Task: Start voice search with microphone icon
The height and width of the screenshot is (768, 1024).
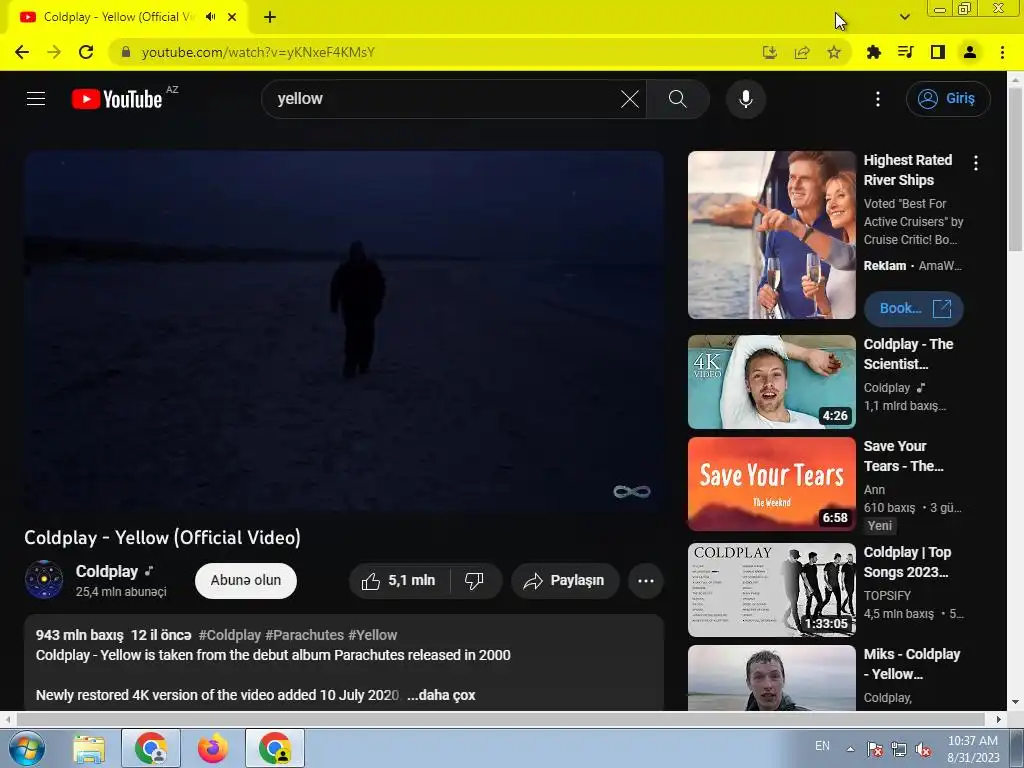Action: click(746, 99)
